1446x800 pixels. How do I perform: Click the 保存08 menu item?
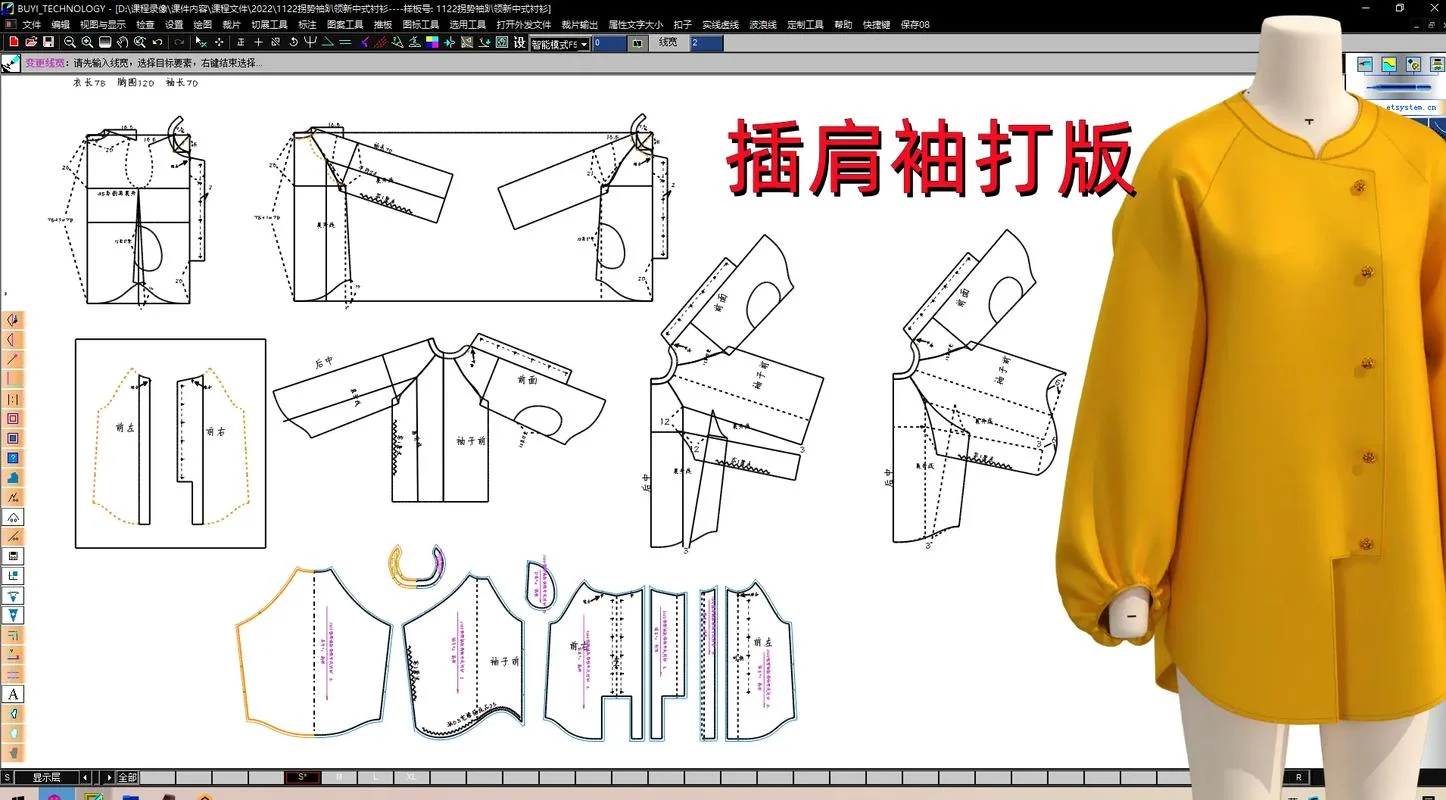click(915, 24)
